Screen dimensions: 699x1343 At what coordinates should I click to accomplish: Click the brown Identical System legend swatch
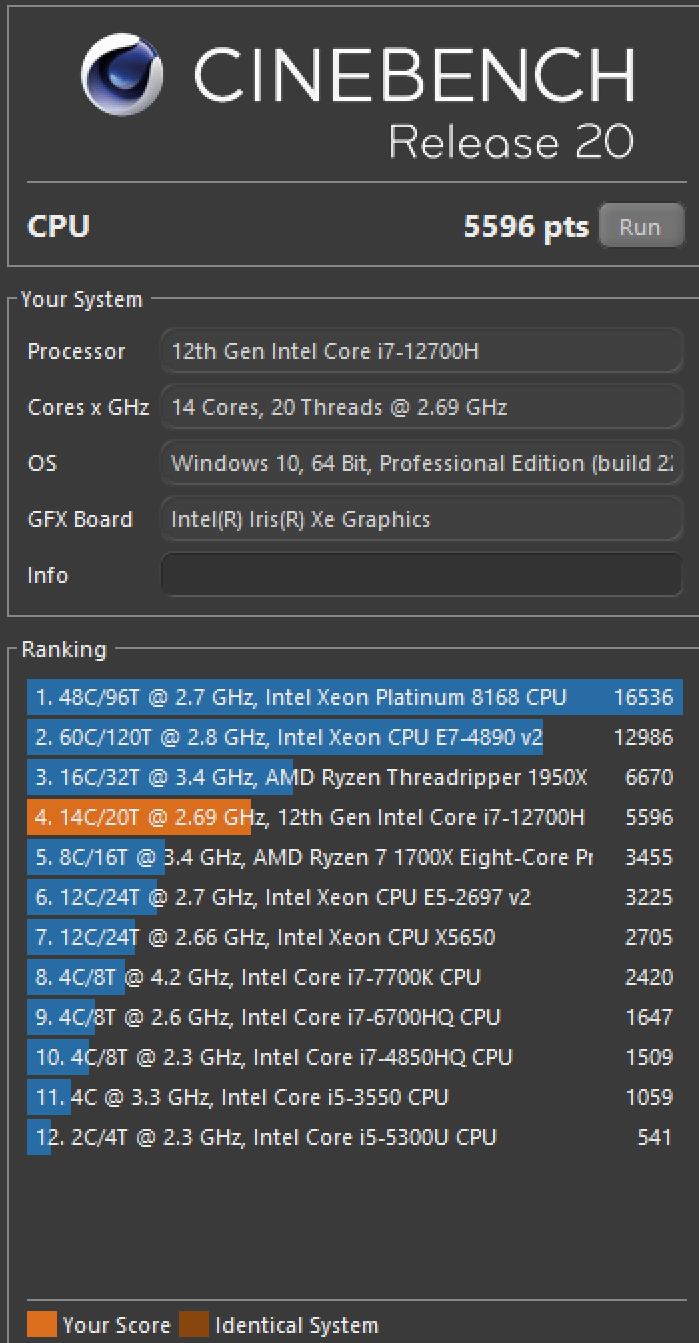click(194, 1325)
